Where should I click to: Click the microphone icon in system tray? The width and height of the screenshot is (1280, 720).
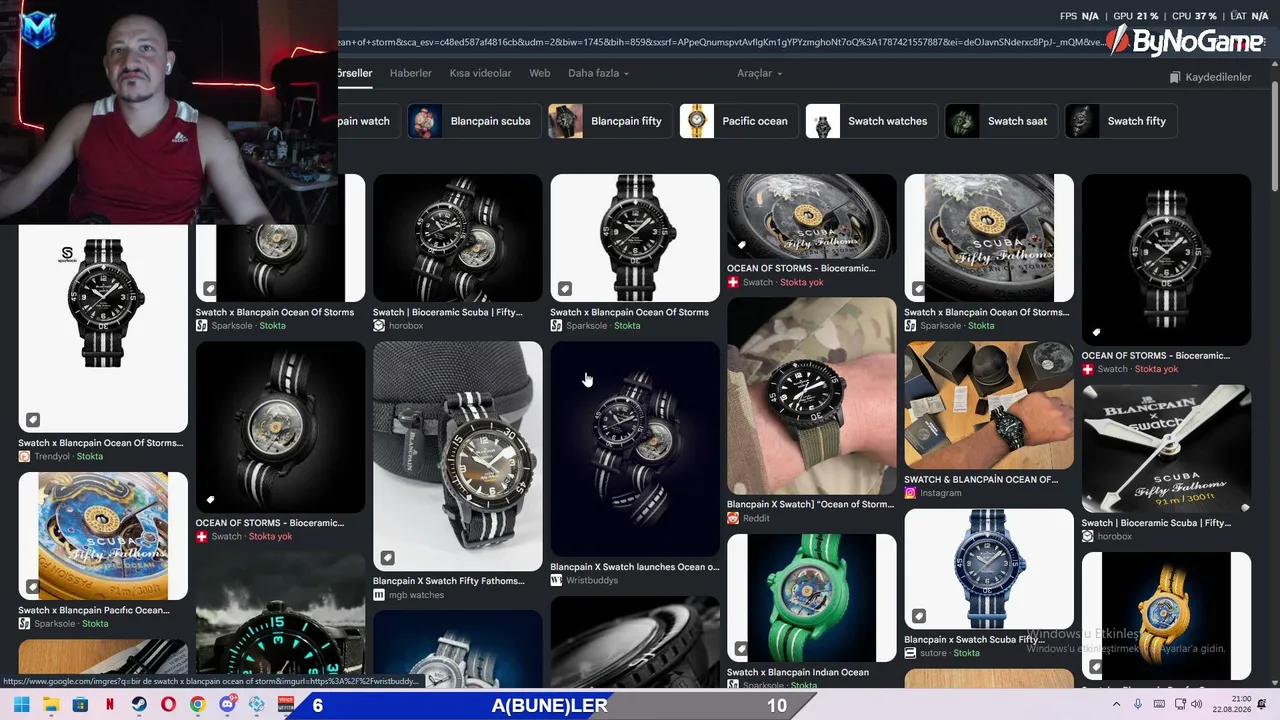pos(1138,705)
